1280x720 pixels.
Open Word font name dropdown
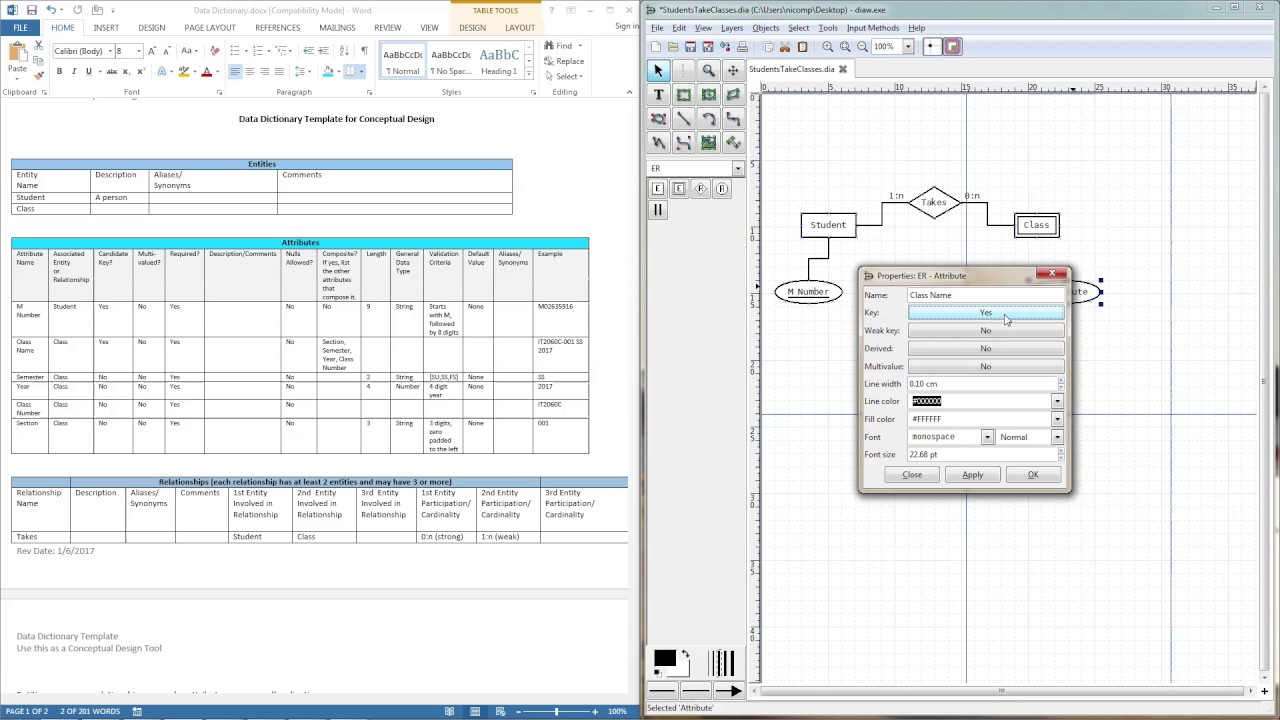[x=109, y=51]
